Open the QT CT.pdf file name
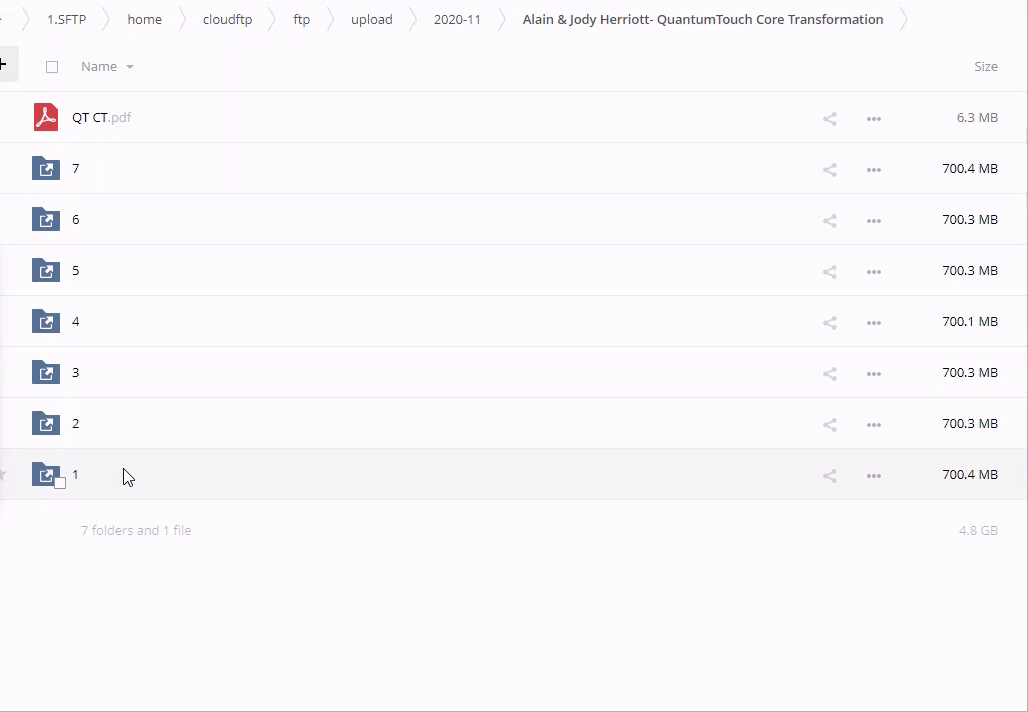1028x712 pixels. click(x=101, y=118)
